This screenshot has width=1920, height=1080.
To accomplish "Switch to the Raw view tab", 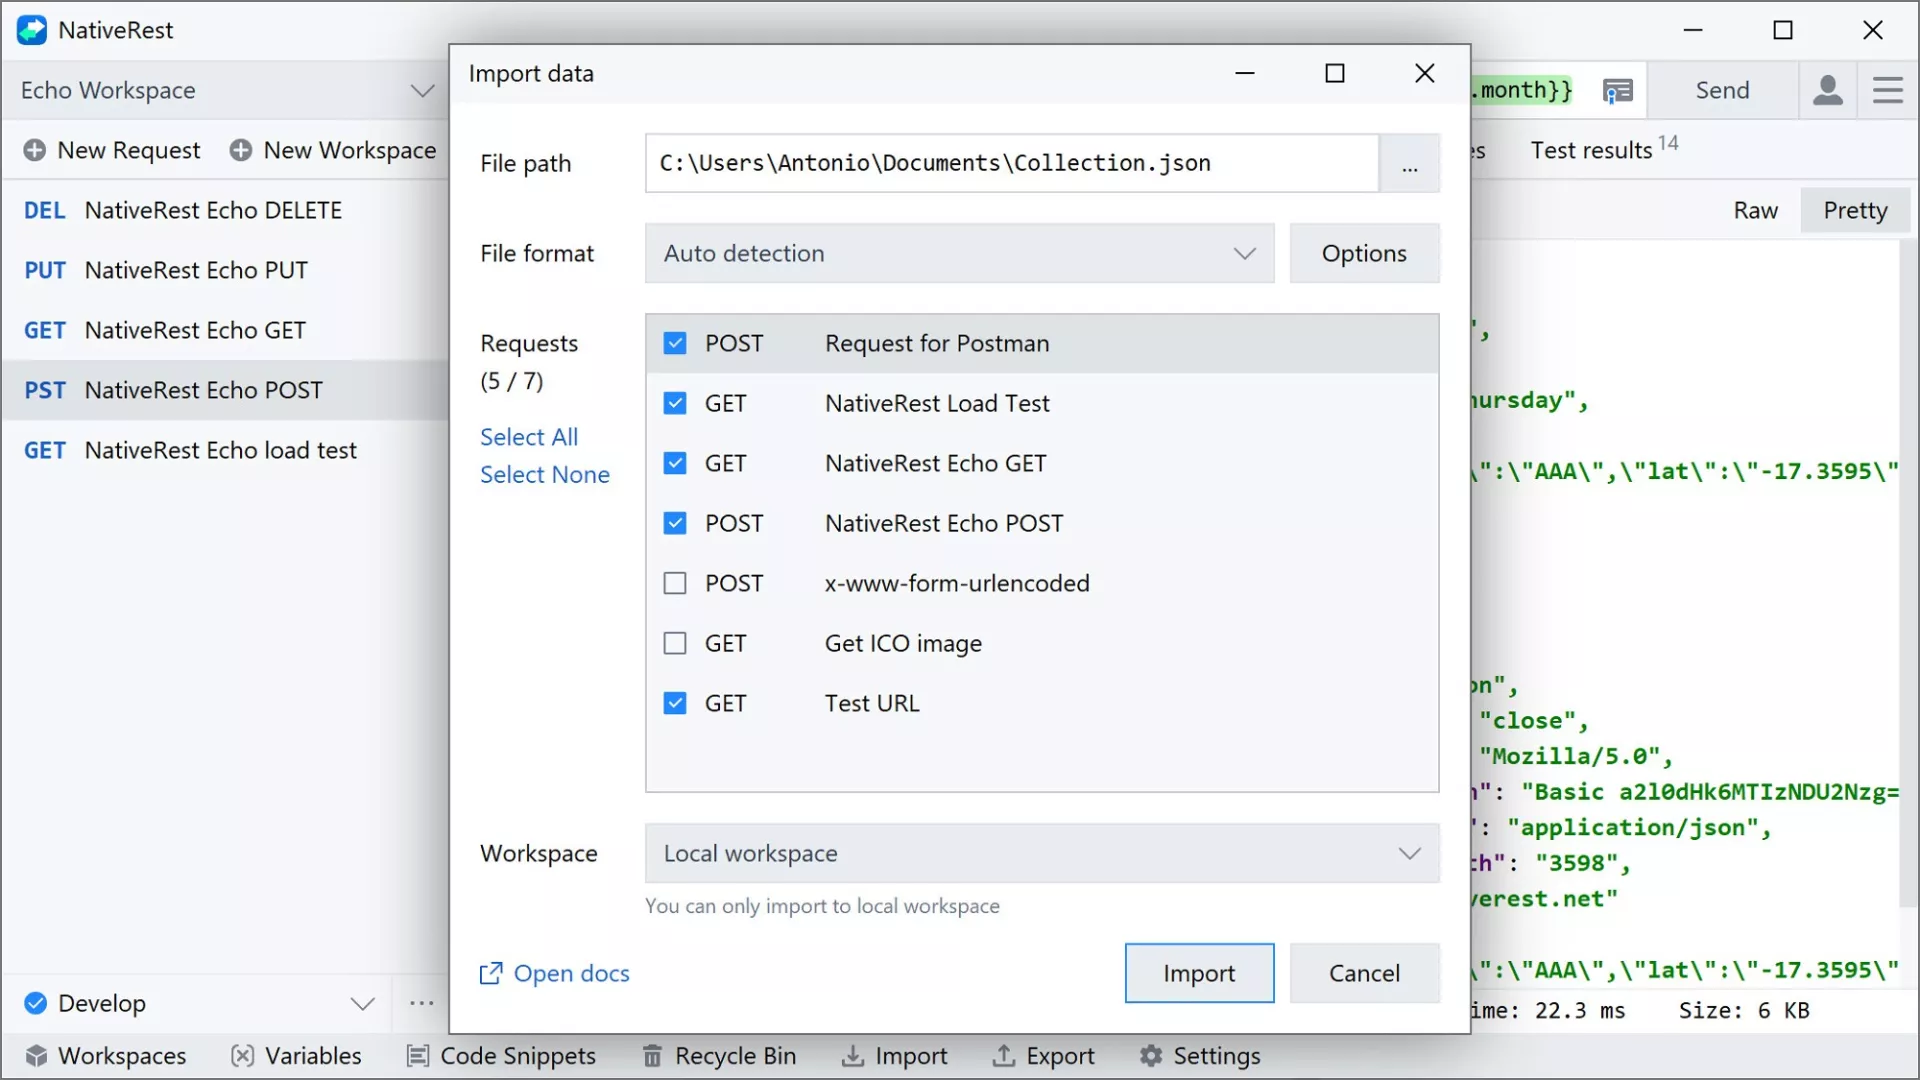I will [1755, 211].
